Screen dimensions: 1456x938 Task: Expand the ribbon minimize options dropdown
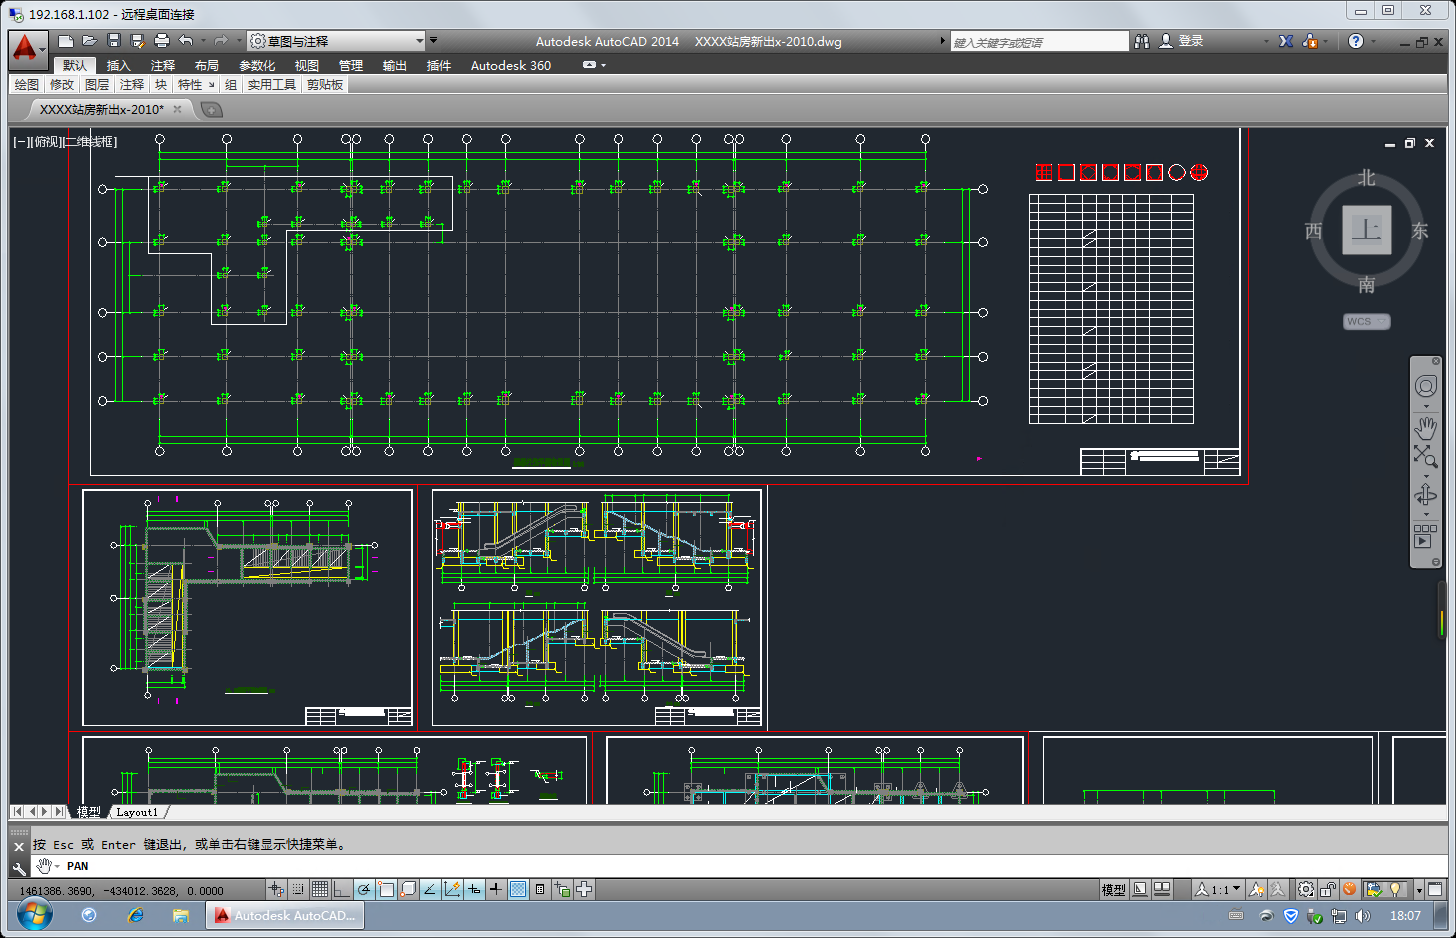[603, 65]
